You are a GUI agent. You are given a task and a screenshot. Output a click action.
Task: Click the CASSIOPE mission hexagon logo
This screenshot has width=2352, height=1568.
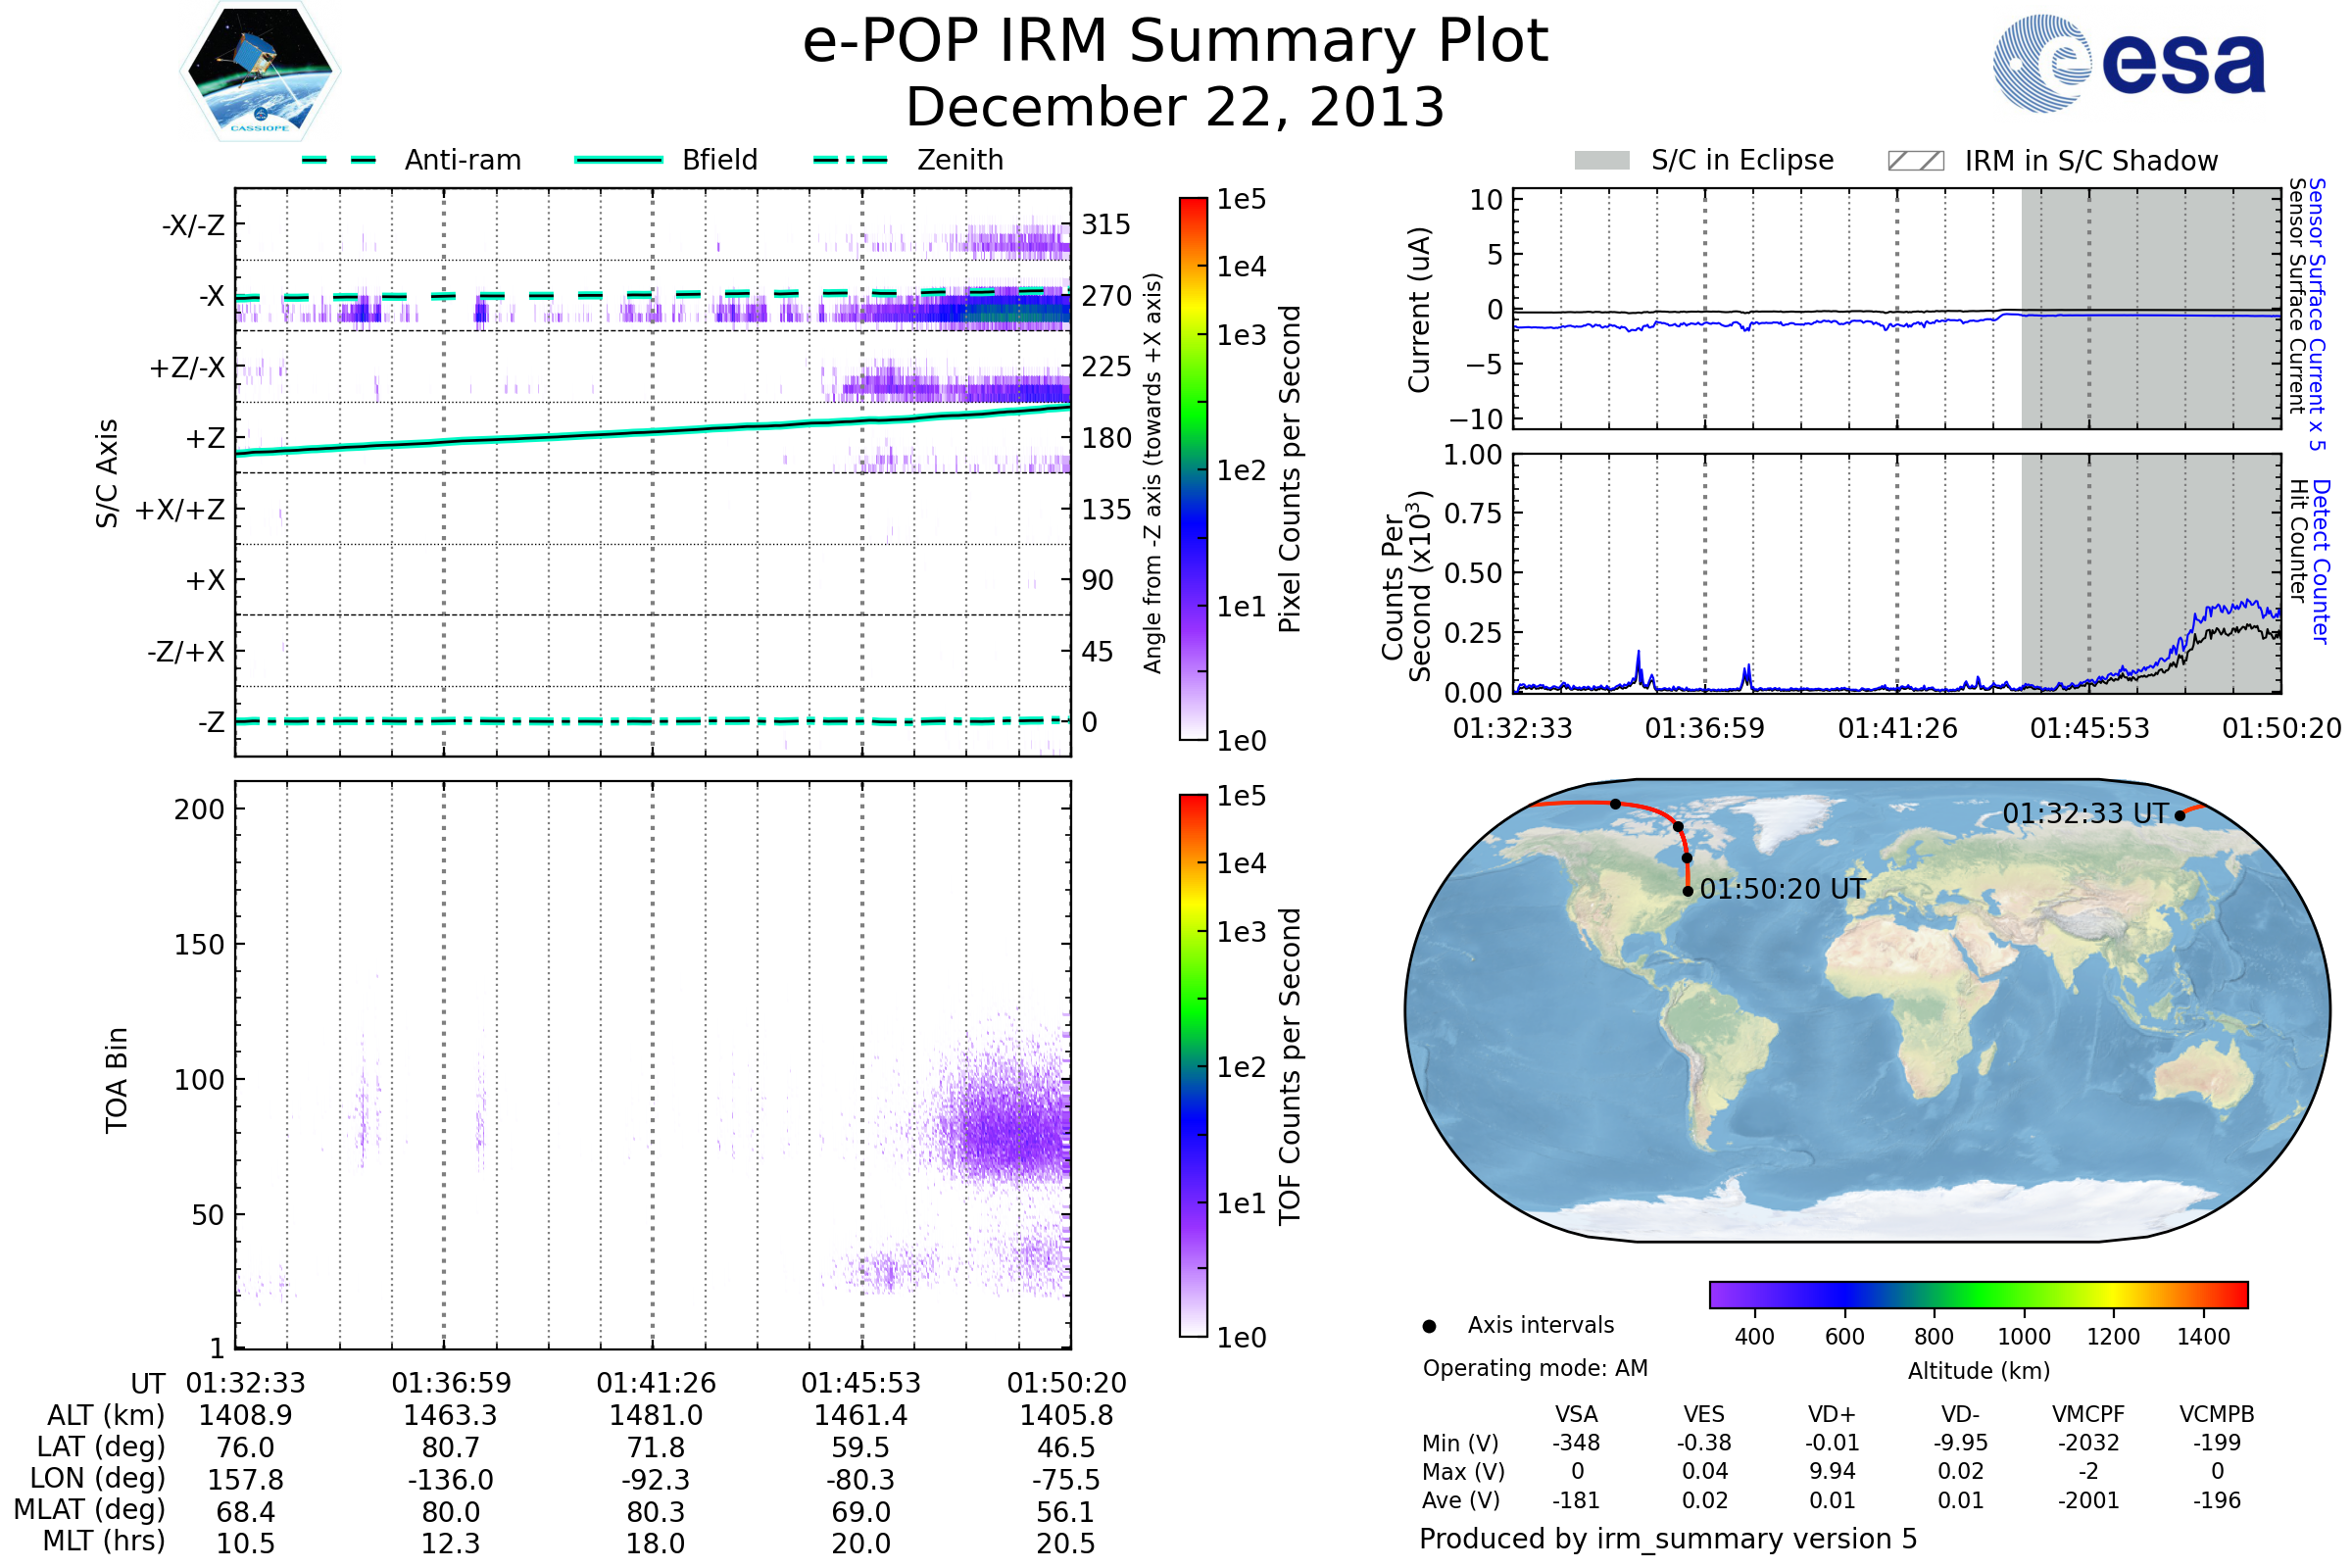pos(260,72)
